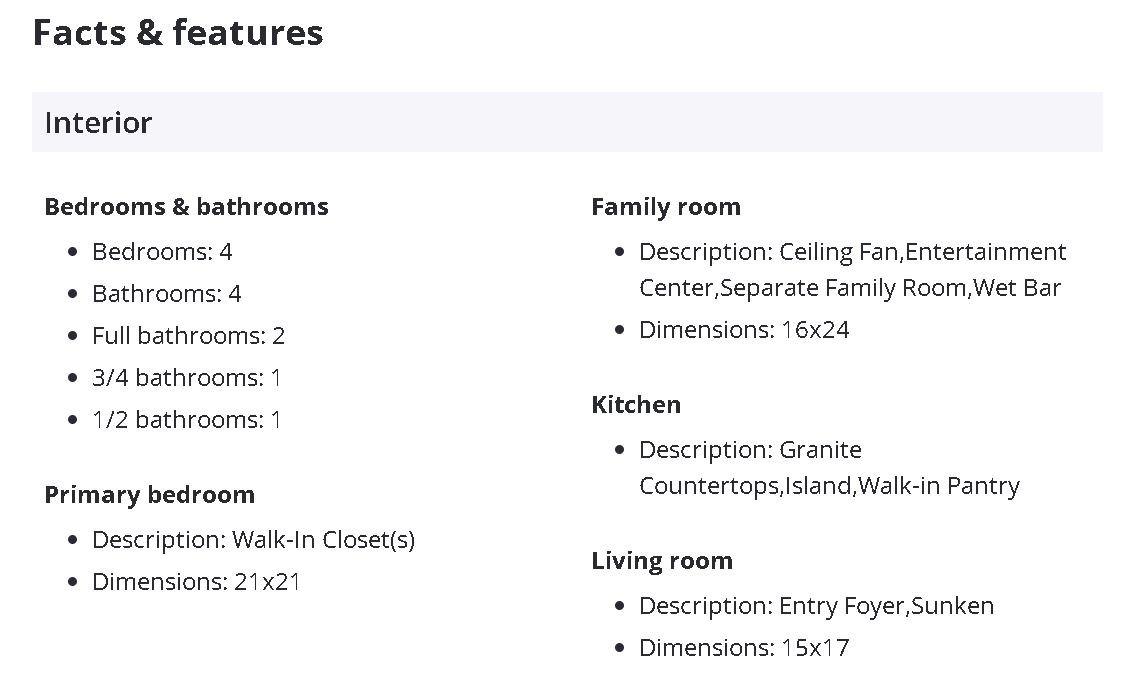Viewport: 1137px width, 681px height.
Task: Click the Ceiling Fan, Entertainment Center description
Action: pyautogui.click(x=852, y=252)
